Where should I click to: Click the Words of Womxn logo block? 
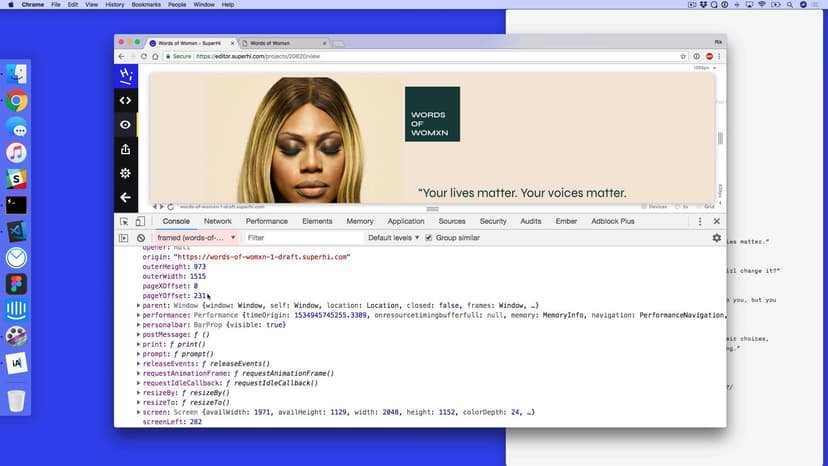click(x=432, y=114)
